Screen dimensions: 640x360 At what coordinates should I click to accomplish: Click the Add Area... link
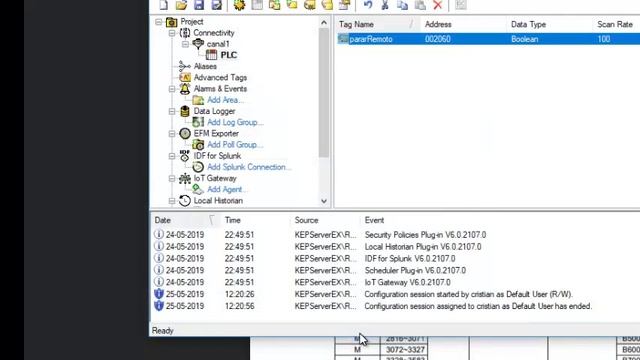225,100
